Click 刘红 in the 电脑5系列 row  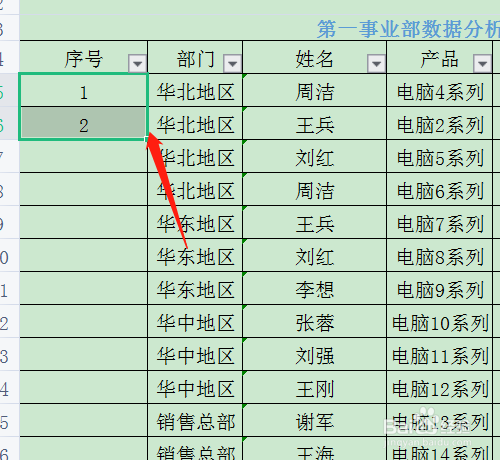(315, 156)
